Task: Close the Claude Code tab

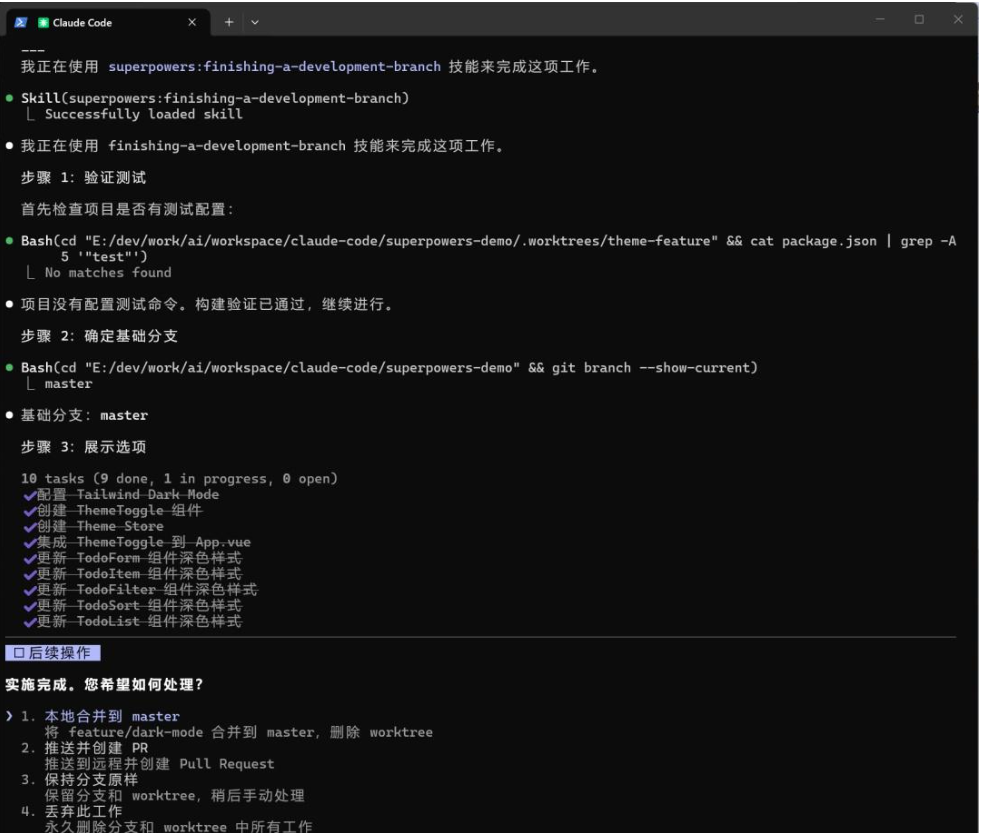Action: coord(192,22)
